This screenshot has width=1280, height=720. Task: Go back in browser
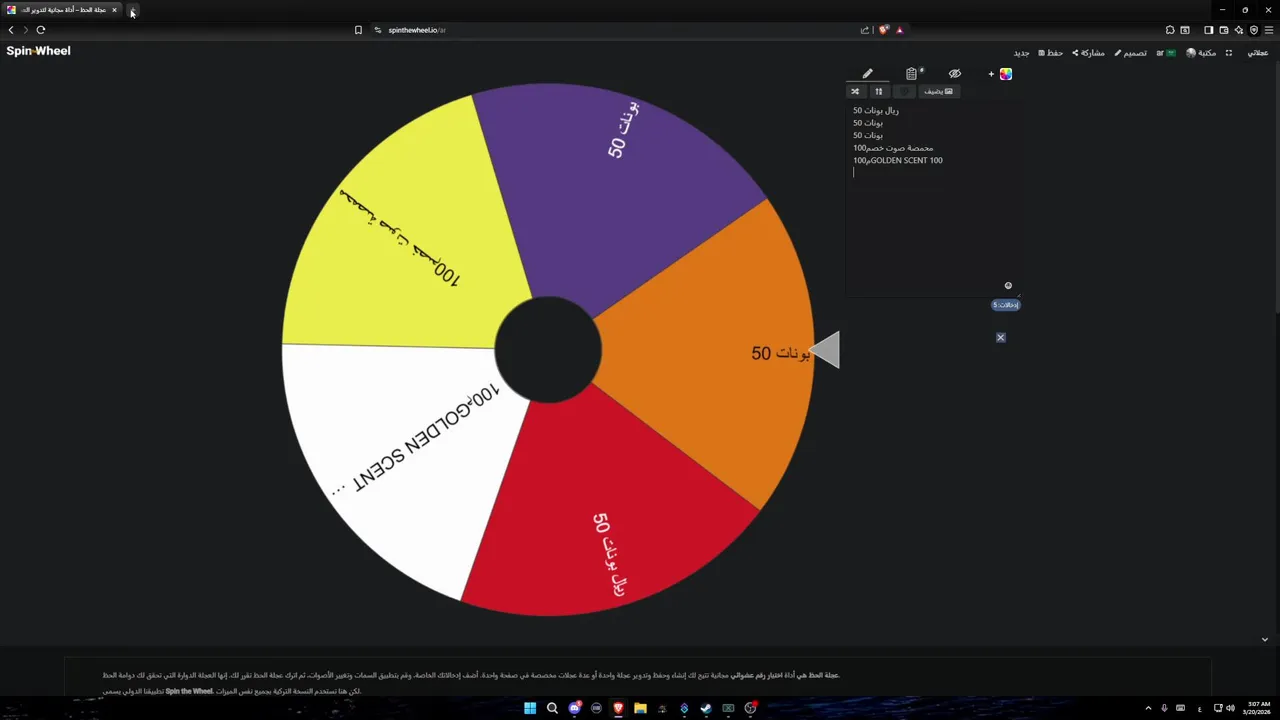tap(11, 30)
